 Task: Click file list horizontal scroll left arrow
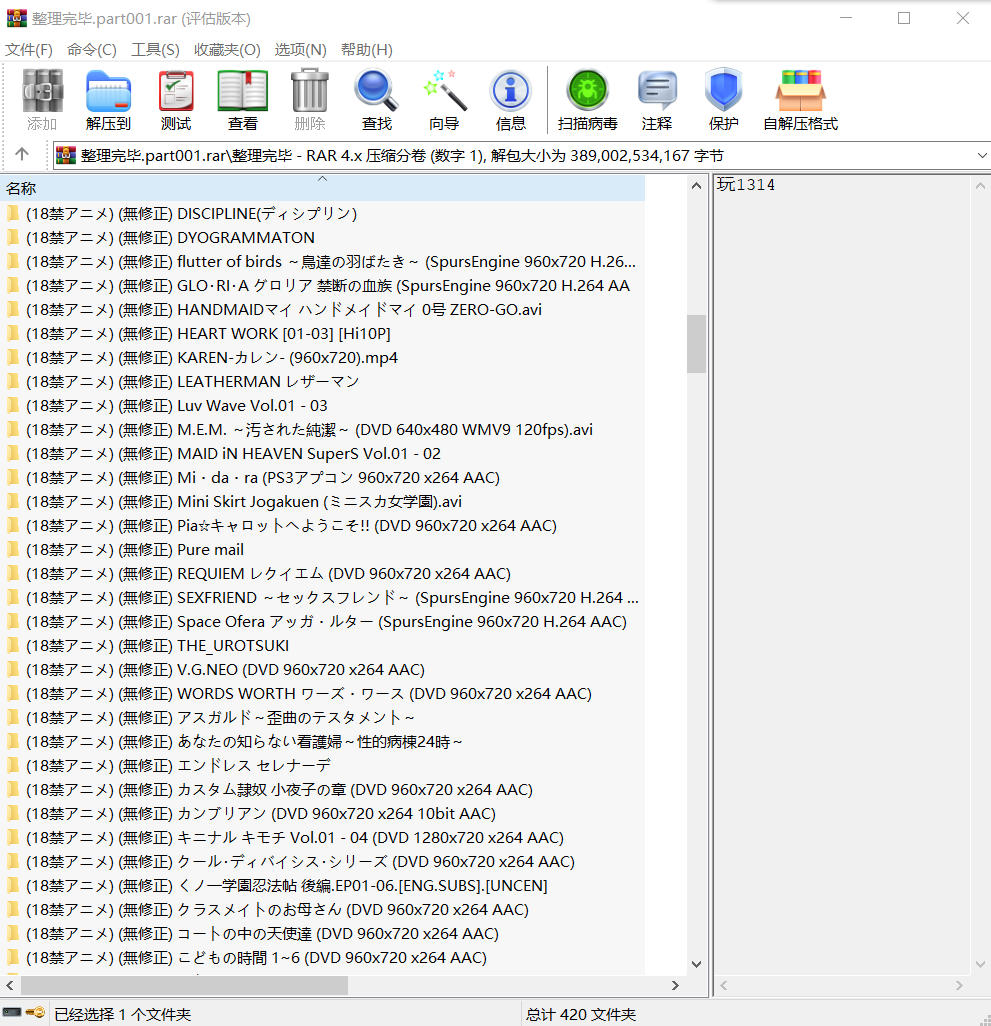[x=10, y=985]
